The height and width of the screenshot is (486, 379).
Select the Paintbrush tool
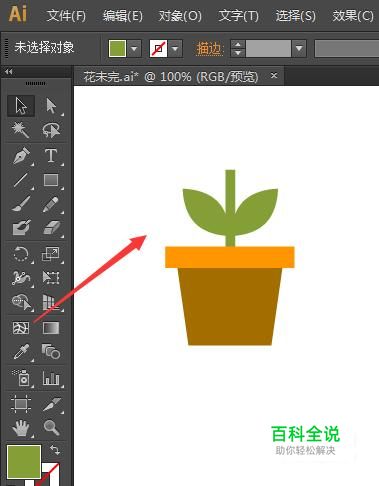(21, 204)
